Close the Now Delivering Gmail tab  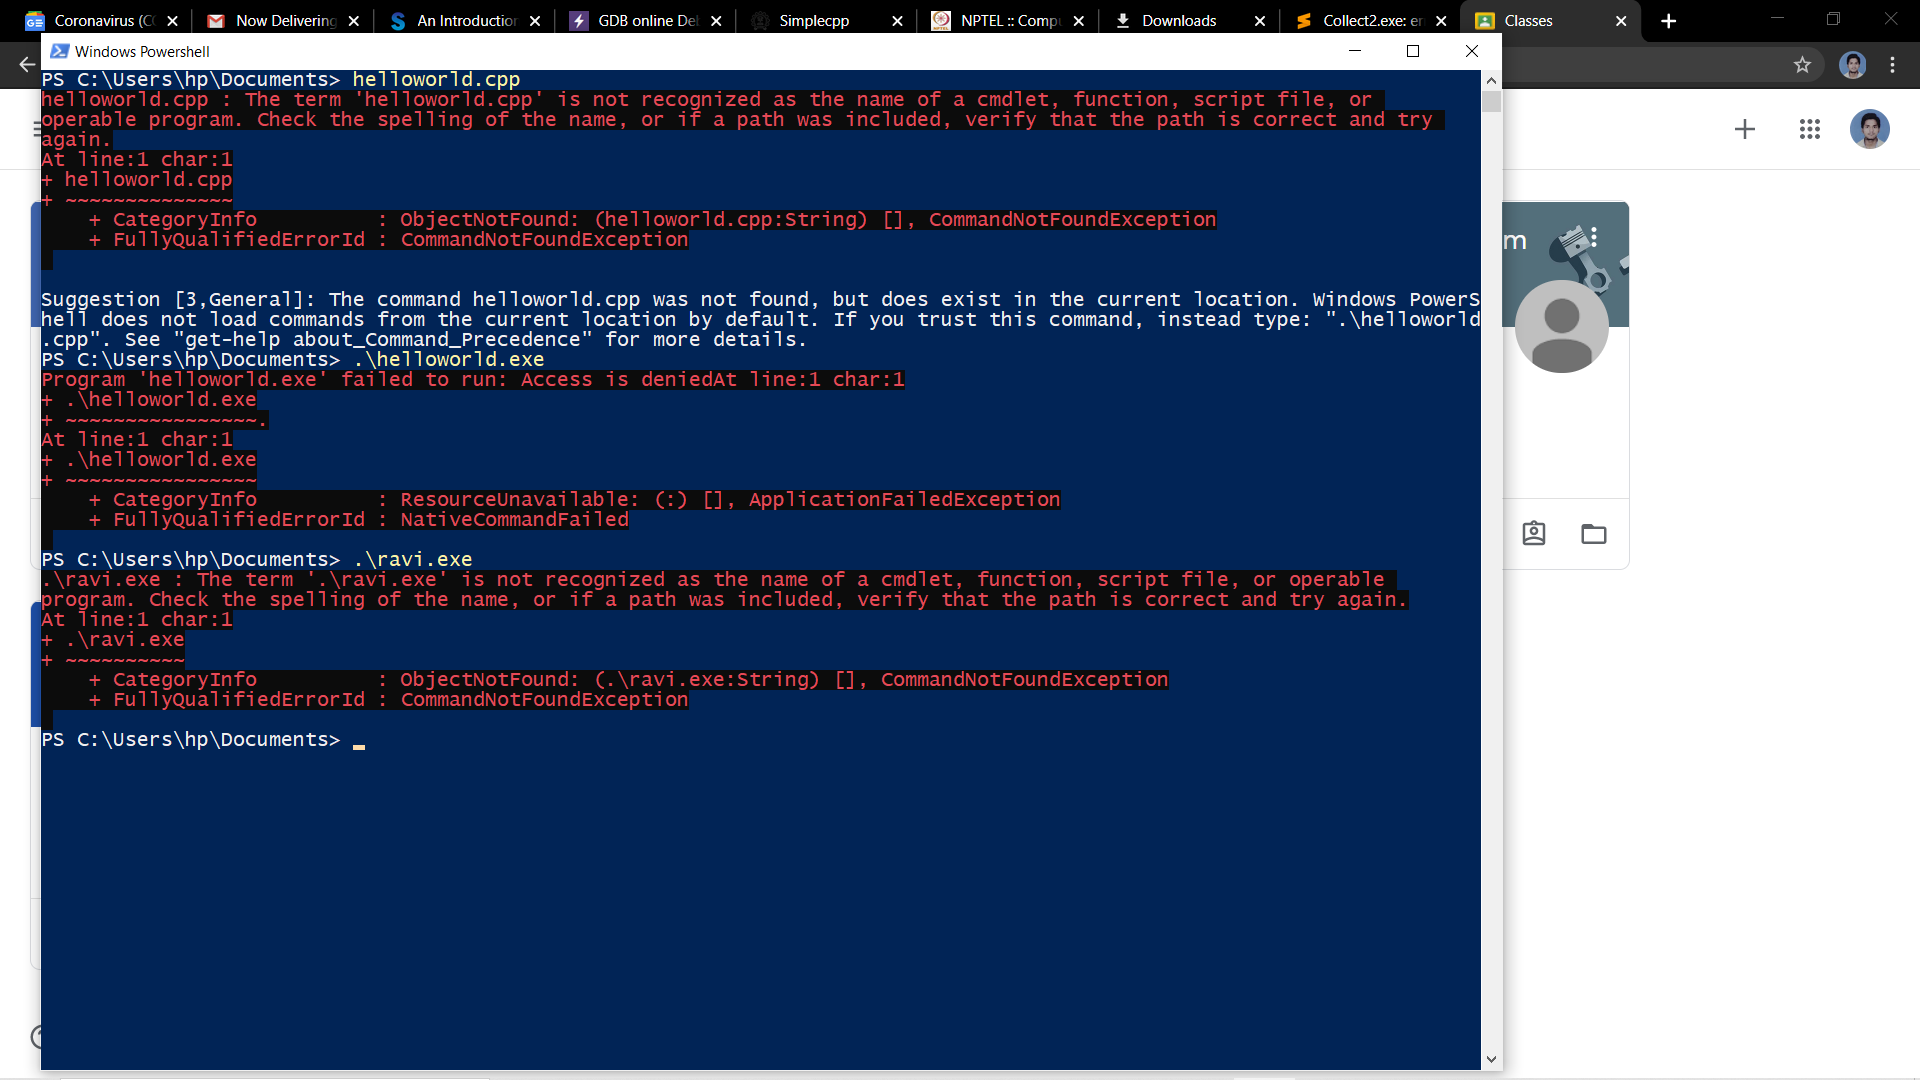tap(353, 21)
